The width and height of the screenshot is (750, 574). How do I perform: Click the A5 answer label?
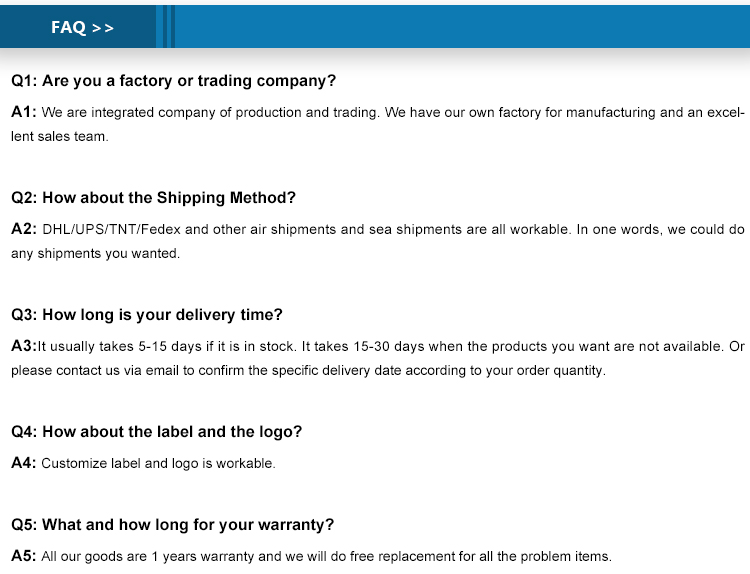click(x=23, y=556)
